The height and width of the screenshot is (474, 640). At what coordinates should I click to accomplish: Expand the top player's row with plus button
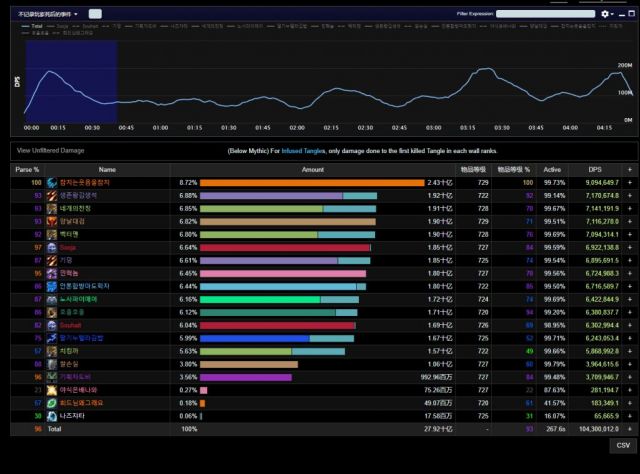click(x=629, y=183)
